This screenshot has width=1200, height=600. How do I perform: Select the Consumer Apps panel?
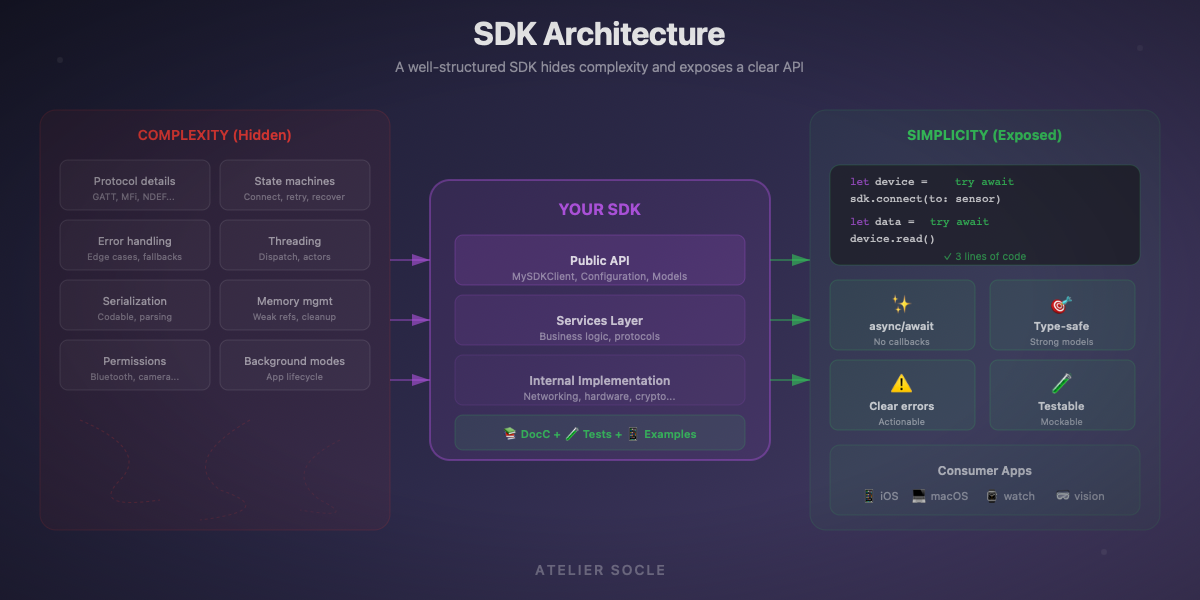pos(984,480)
